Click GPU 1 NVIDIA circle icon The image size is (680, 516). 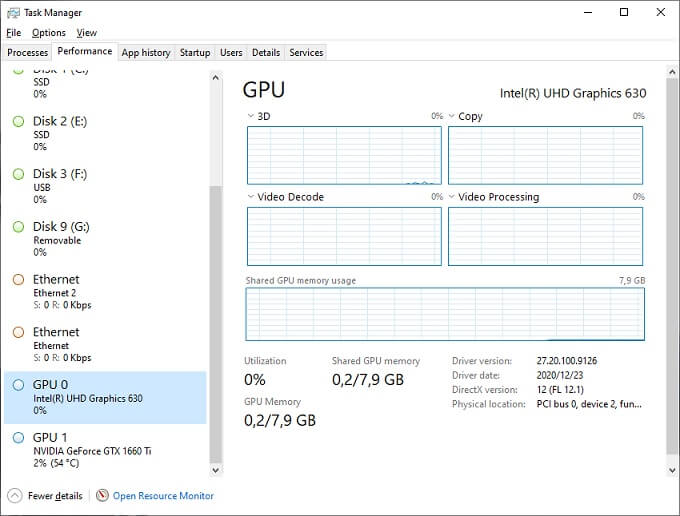point(18,438)
